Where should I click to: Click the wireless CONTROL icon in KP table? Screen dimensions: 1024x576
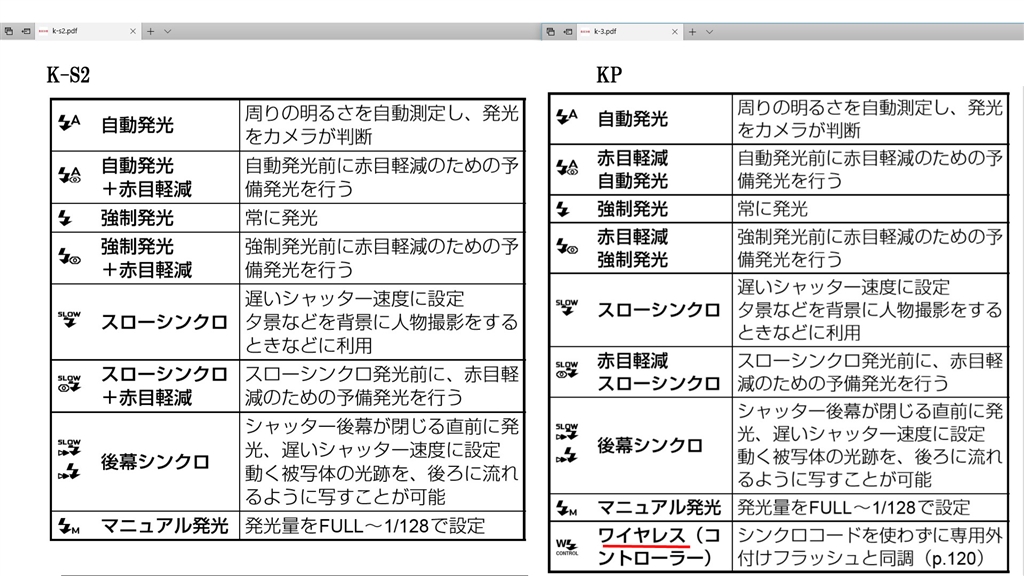pos(566,546)
